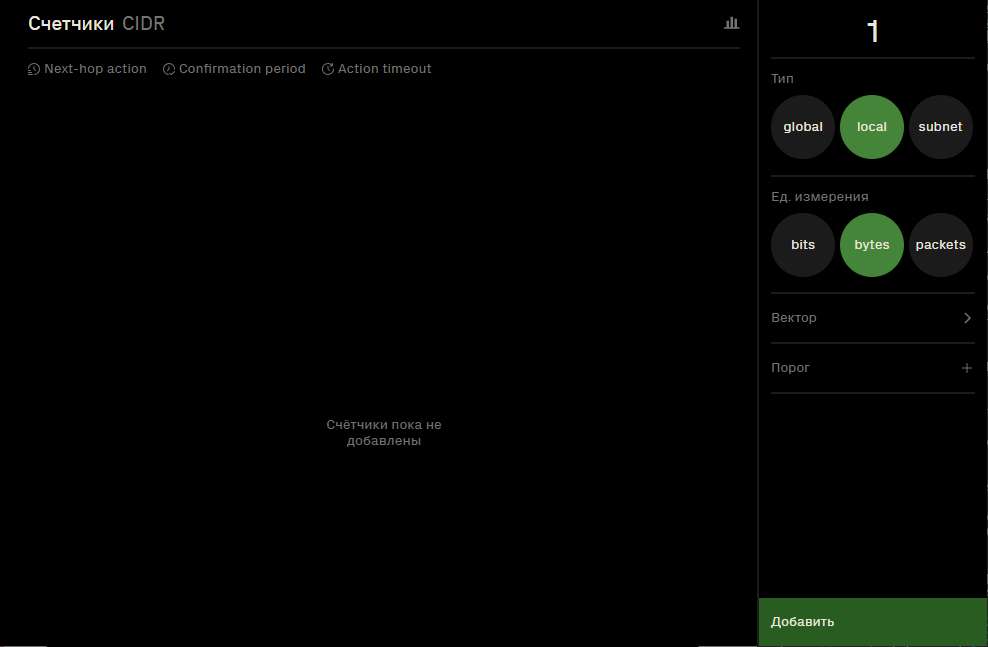Expand the Вектор chevron arrow
Screen dimensions: 988x647
967,318
